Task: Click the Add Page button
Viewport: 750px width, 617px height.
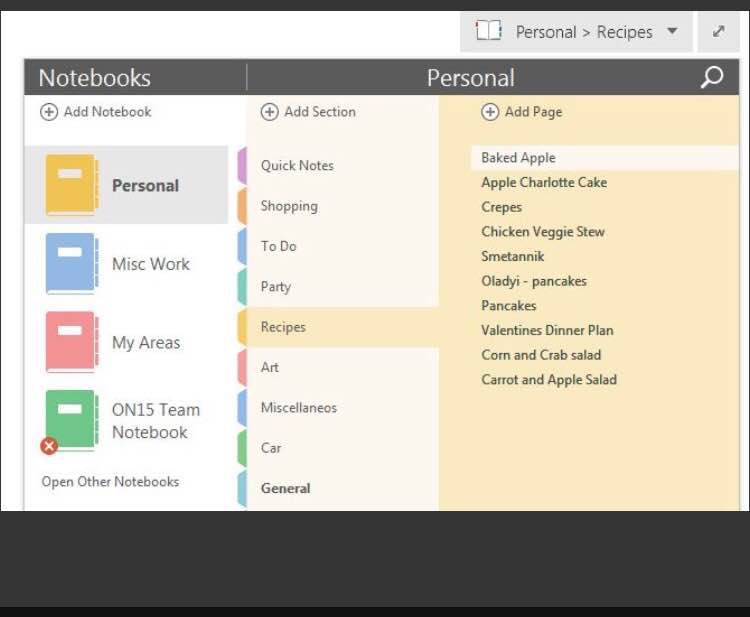Action: pyautogui.click(x=522, y=112)
